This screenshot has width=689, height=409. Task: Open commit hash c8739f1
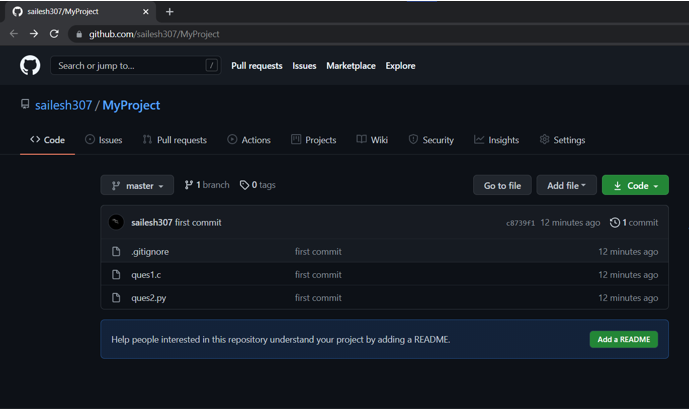click(520, 223)
